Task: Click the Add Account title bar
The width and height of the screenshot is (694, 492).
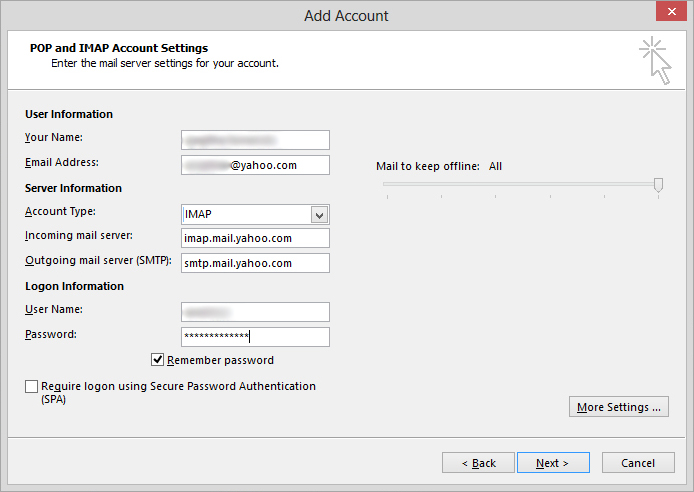Action: click(x=346, y=16)
